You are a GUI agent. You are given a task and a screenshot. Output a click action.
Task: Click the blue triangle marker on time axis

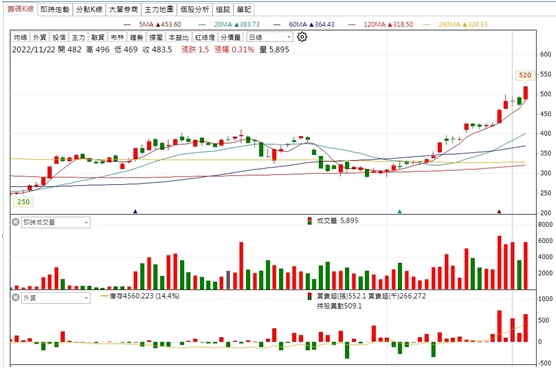135,212
